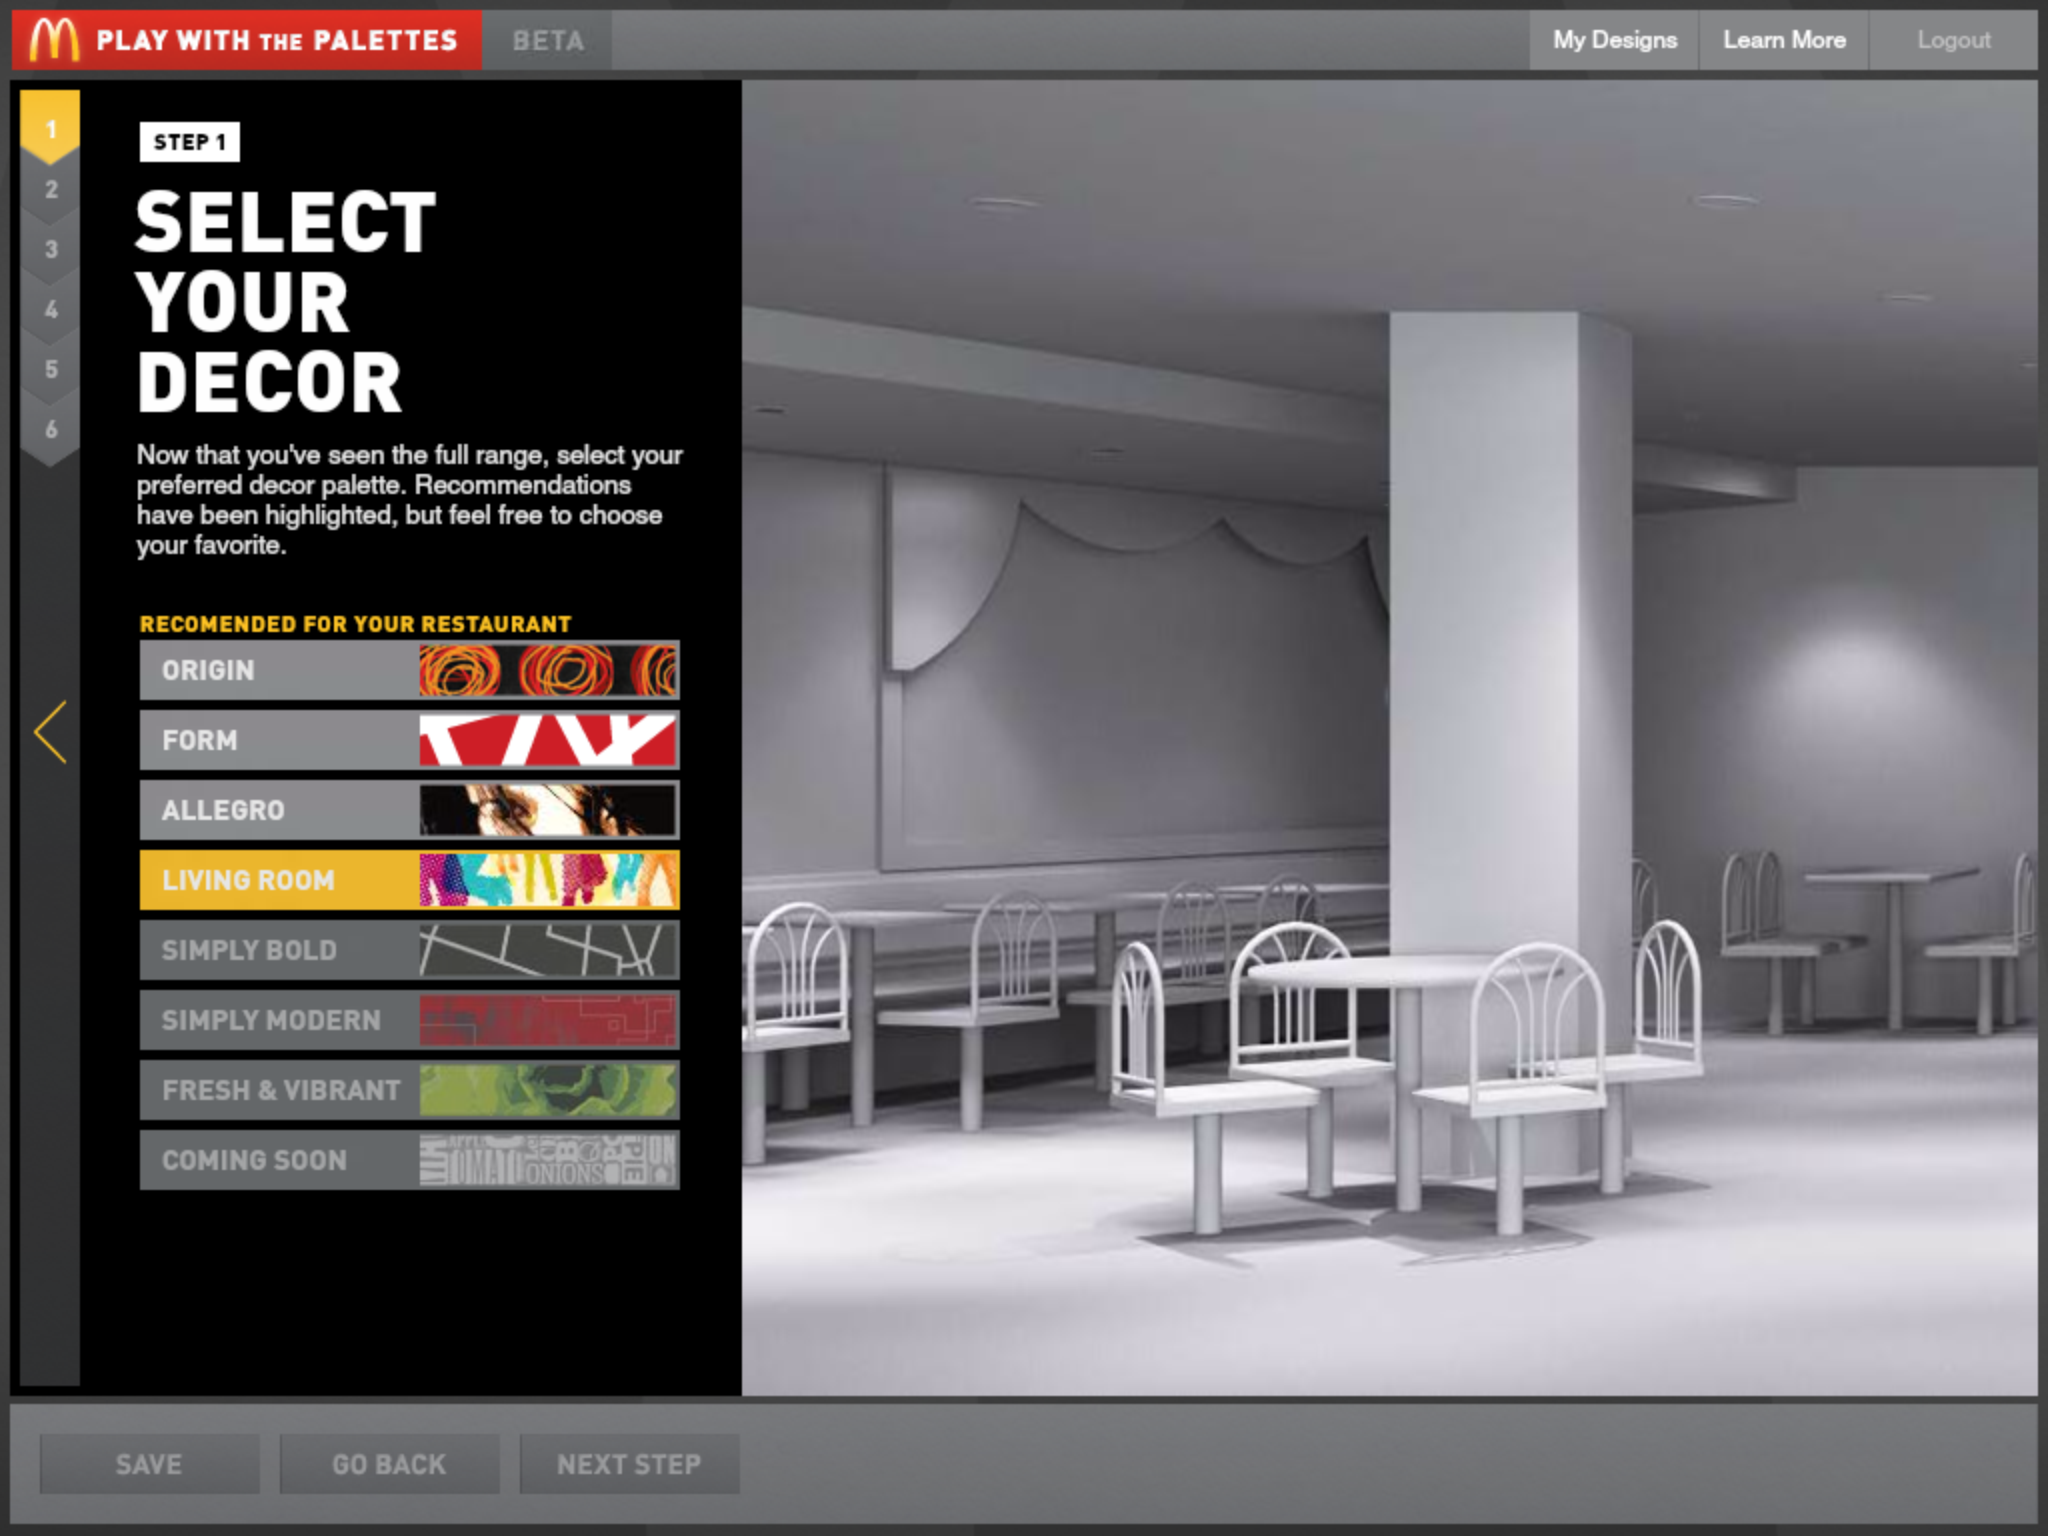Go to step 2 in sidebar
The width and height of the screenshot is (2048, 1536).
tap(51, 190)
